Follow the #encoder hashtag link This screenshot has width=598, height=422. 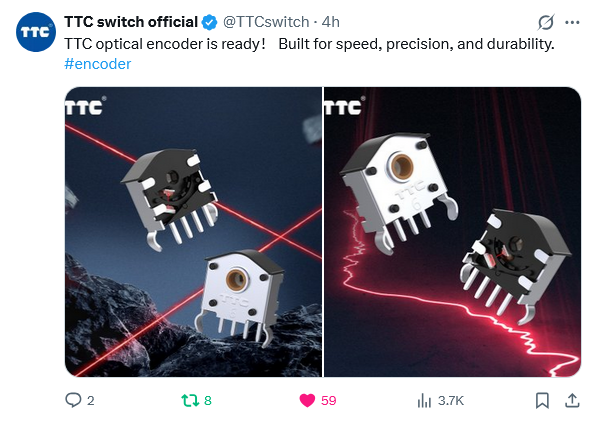pos(98,64)
